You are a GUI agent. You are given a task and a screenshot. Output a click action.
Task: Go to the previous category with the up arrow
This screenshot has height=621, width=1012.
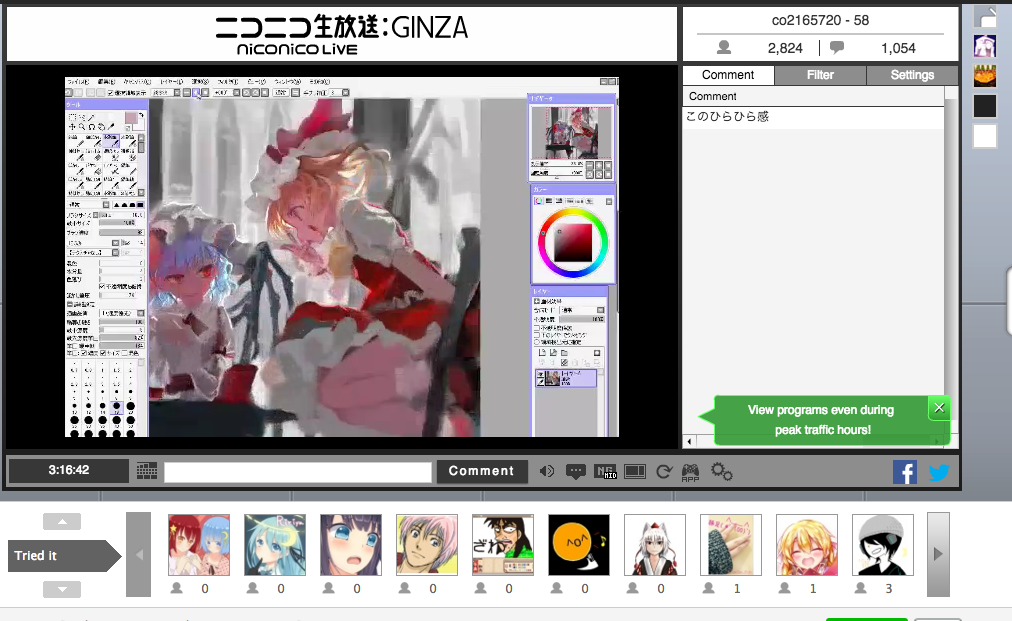point(62,522)
